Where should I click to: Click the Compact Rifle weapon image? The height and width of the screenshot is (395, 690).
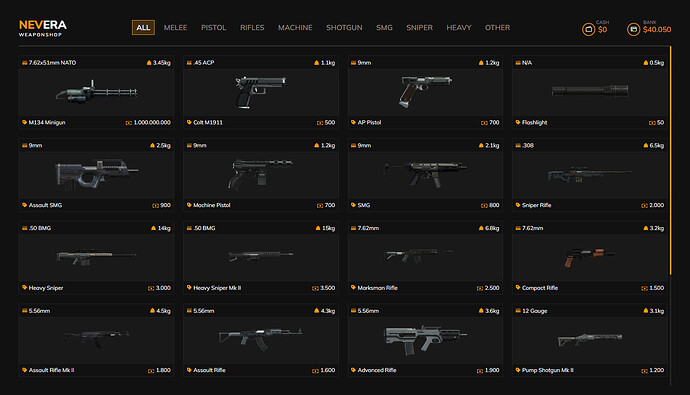(x=590, y=257)
